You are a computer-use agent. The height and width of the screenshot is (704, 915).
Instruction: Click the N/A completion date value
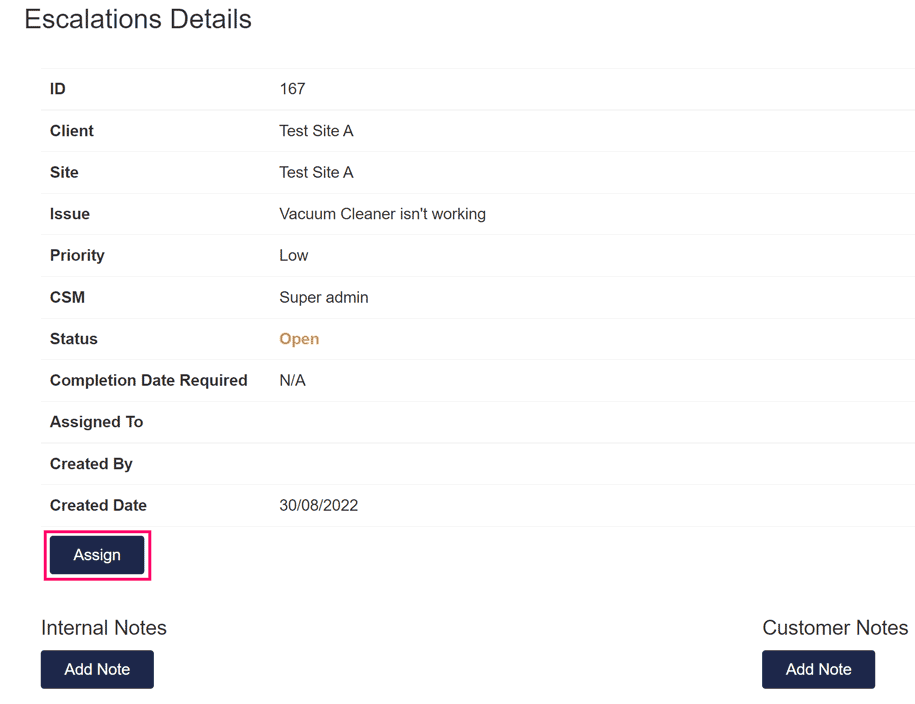(292, 381)
